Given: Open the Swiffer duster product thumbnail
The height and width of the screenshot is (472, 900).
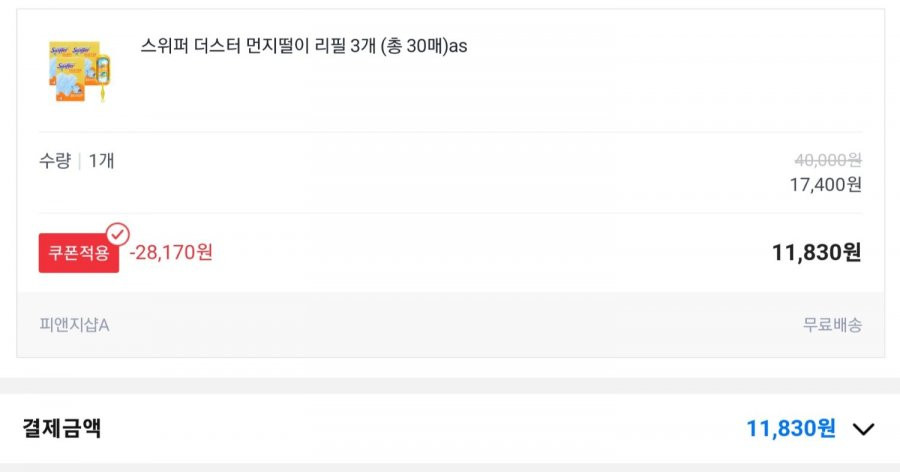Looking at the screenshot, I should click(x=79, y=71).
